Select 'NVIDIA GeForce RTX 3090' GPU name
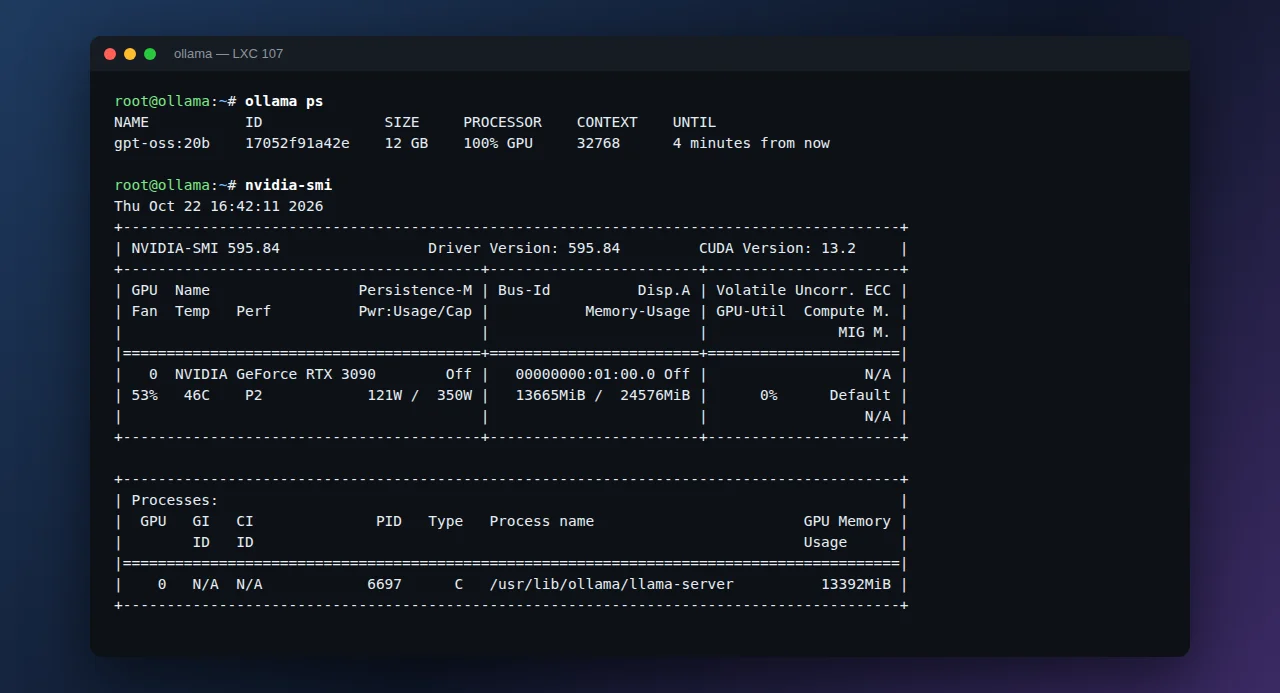This screenshot has height=693, width=1280. tap(276, 374)
